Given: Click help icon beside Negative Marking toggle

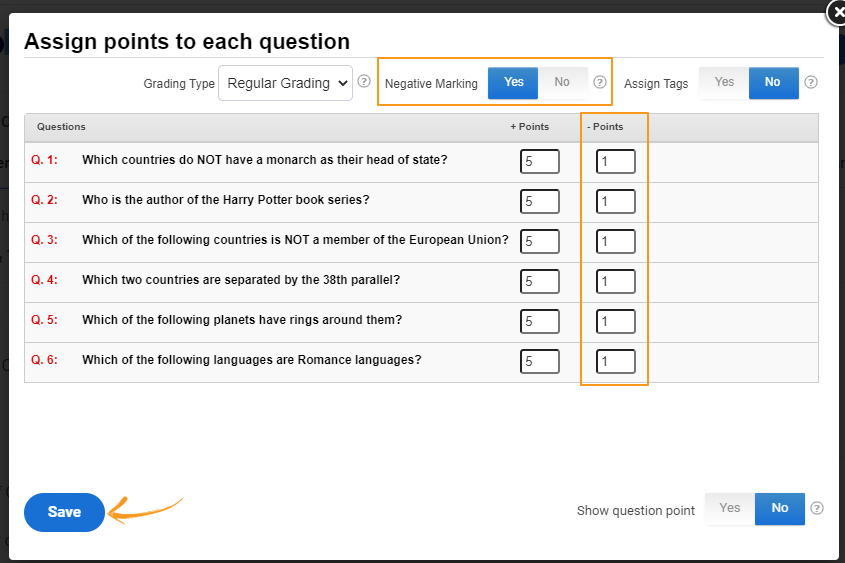Looking at the screenshot, I should pos(600,83).
